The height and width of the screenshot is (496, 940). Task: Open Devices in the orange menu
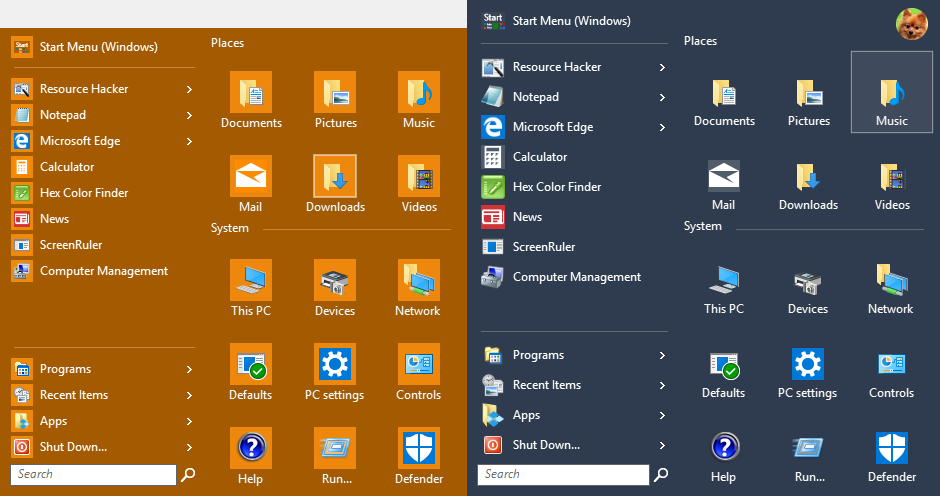[x=335, y=288]
